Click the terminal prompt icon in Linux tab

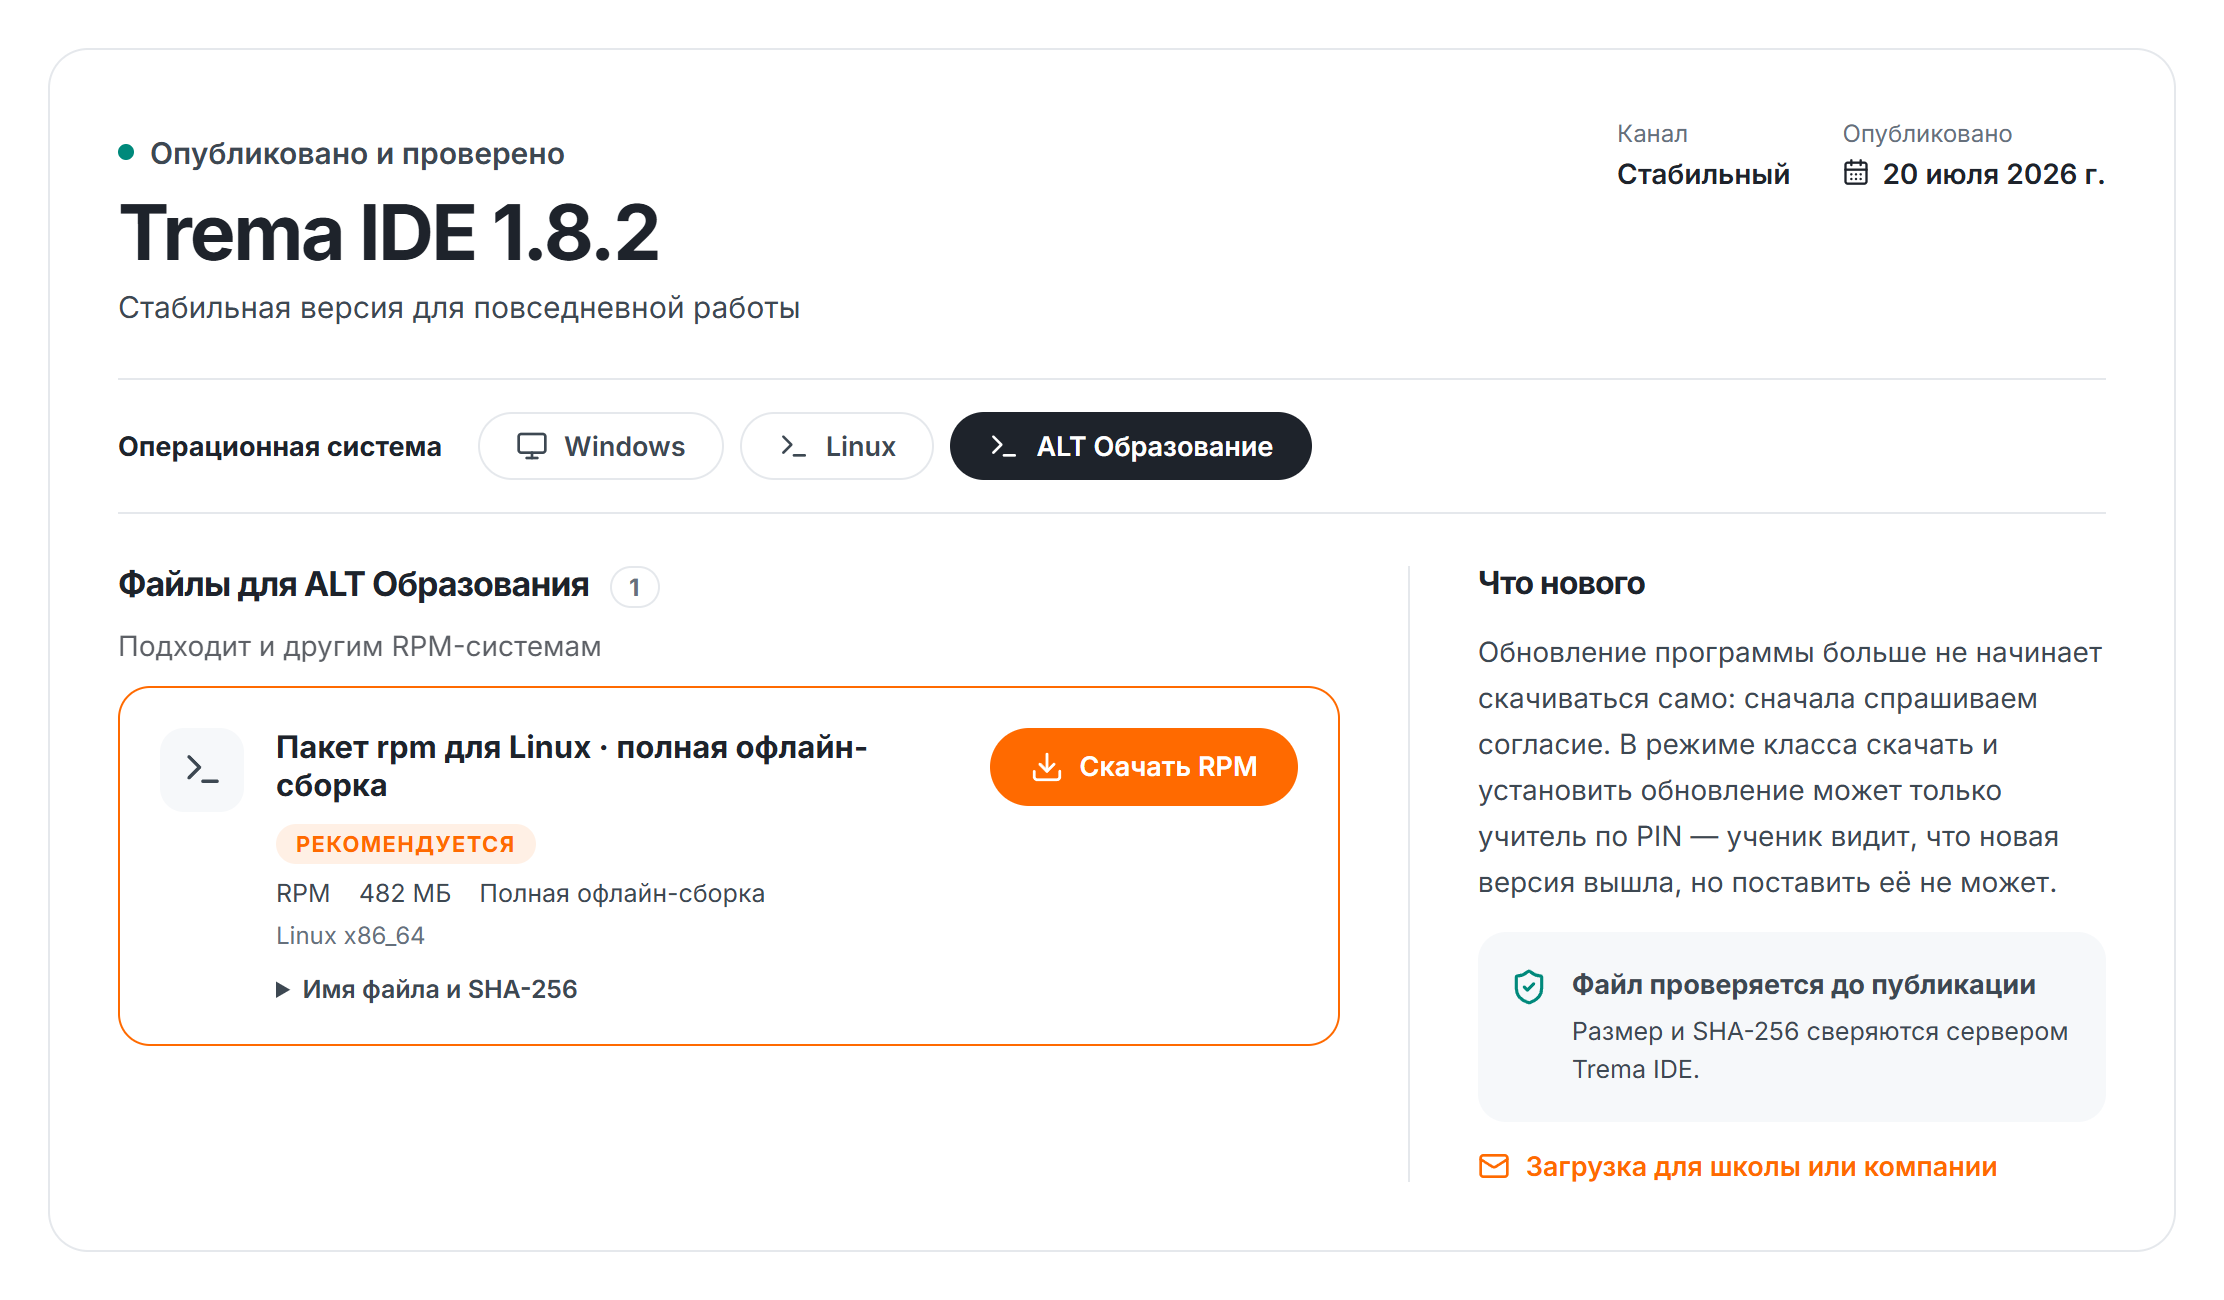click(793, 446)
